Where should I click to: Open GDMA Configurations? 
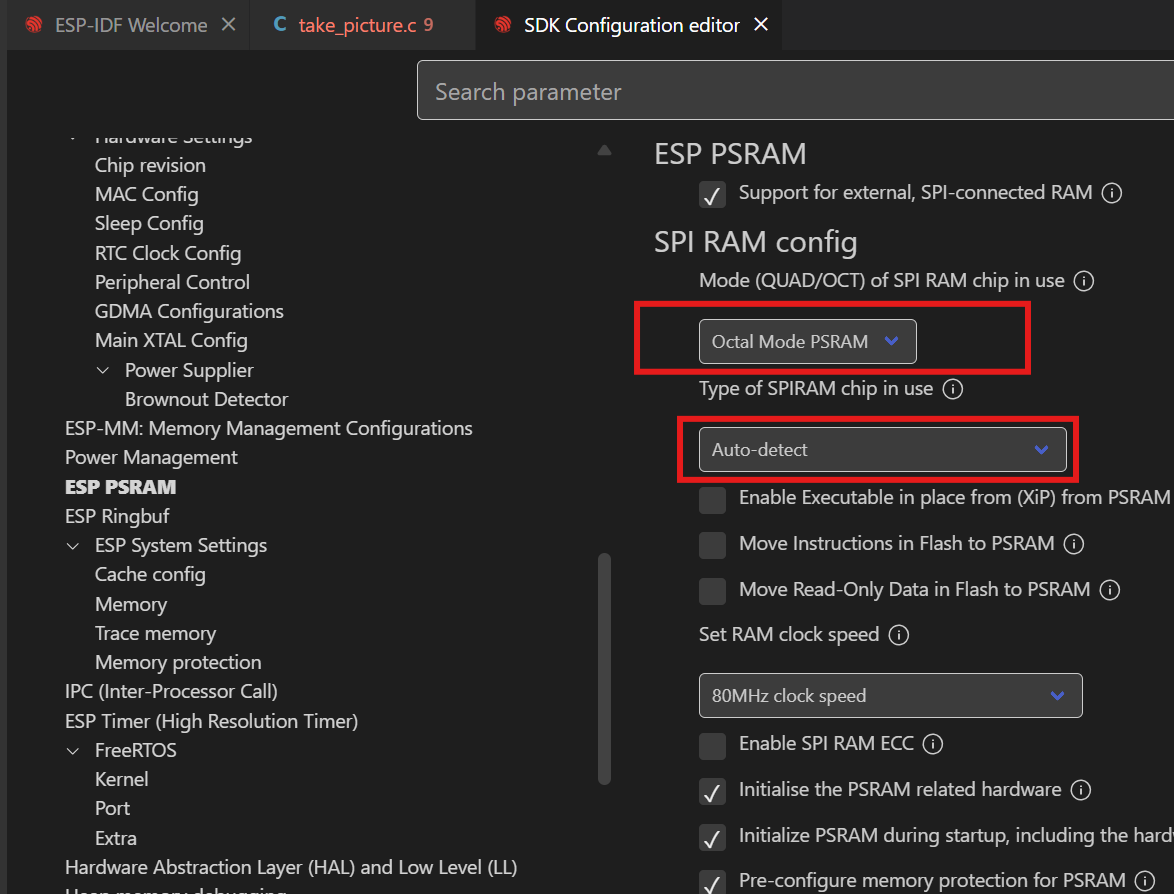coord(189,311)
